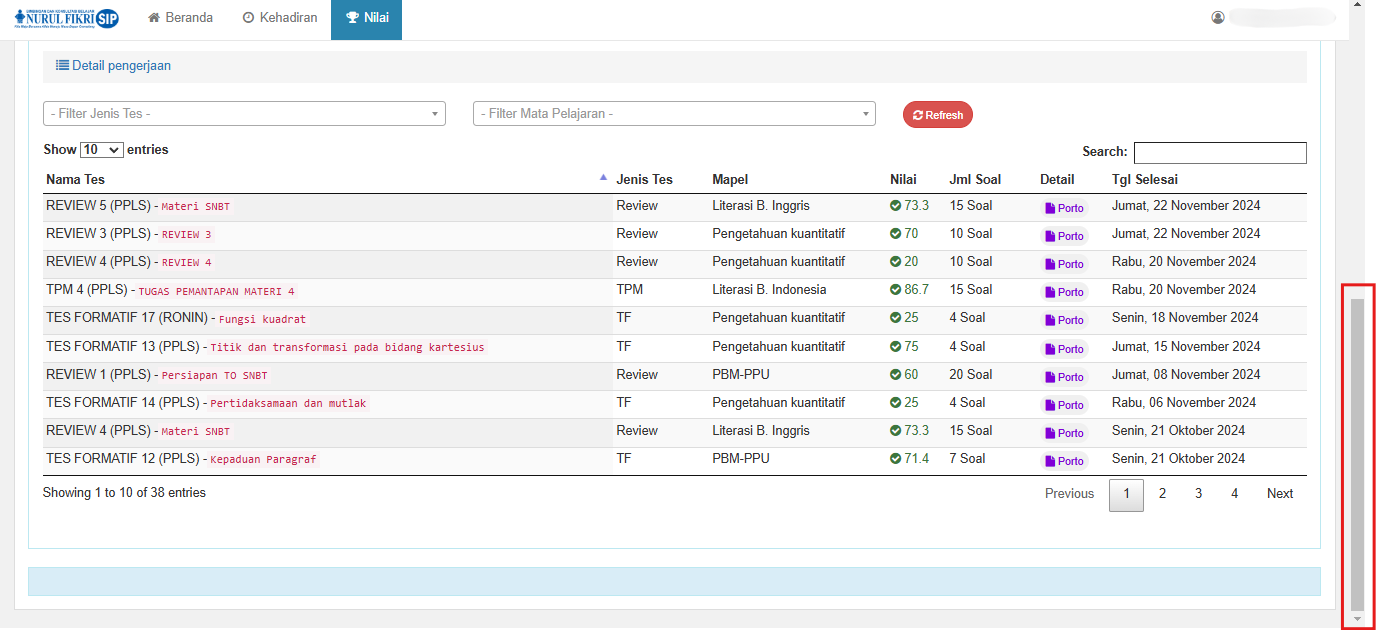
Task: Open Porto detail for REVIEW 5 (PPLS)
Action: [1064, 208]
